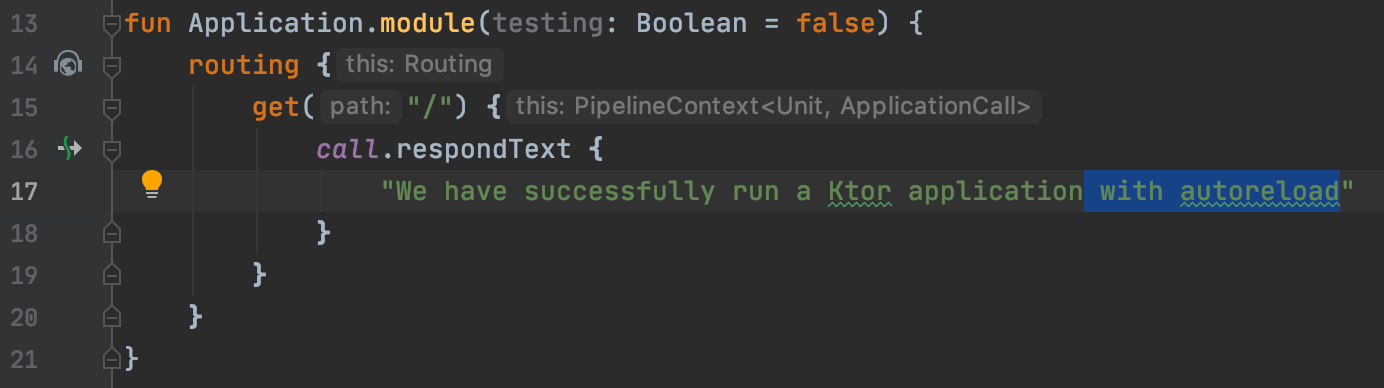This screenshot has width=1384, height=388.
Task: Click line number 17 in the gutter
Action: click(25, 191)
